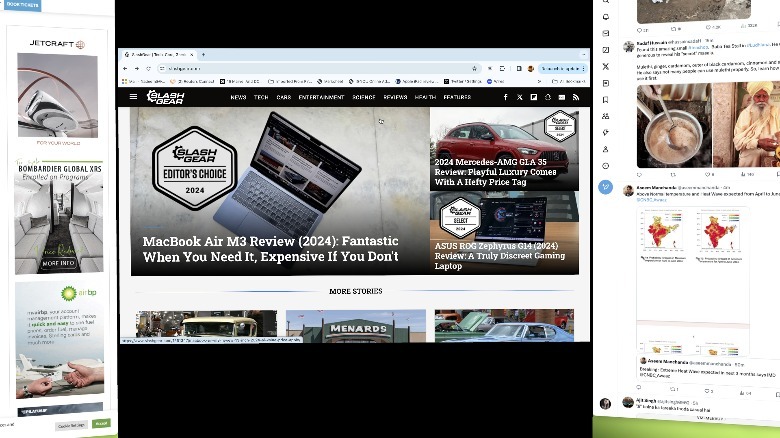Reload the SlashGear page
The image size is (780, 438).
coord(148,68)
